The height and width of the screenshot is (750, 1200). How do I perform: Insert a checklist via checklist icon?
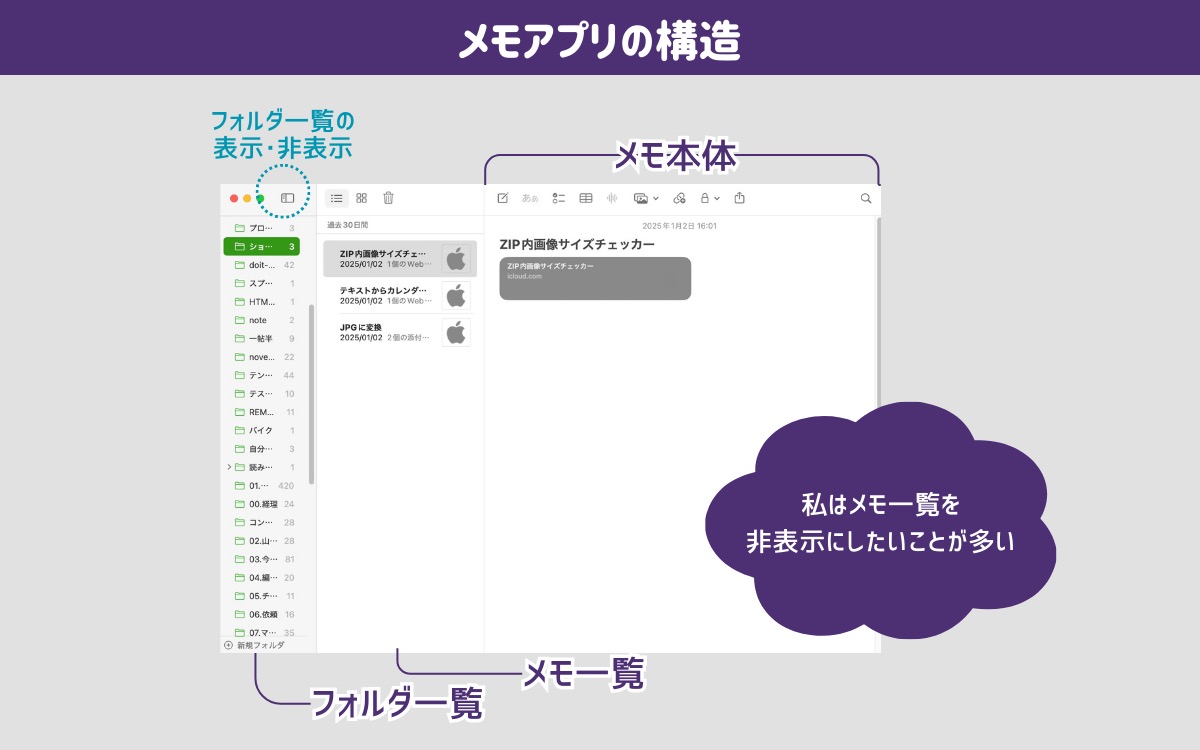[559, 198]
